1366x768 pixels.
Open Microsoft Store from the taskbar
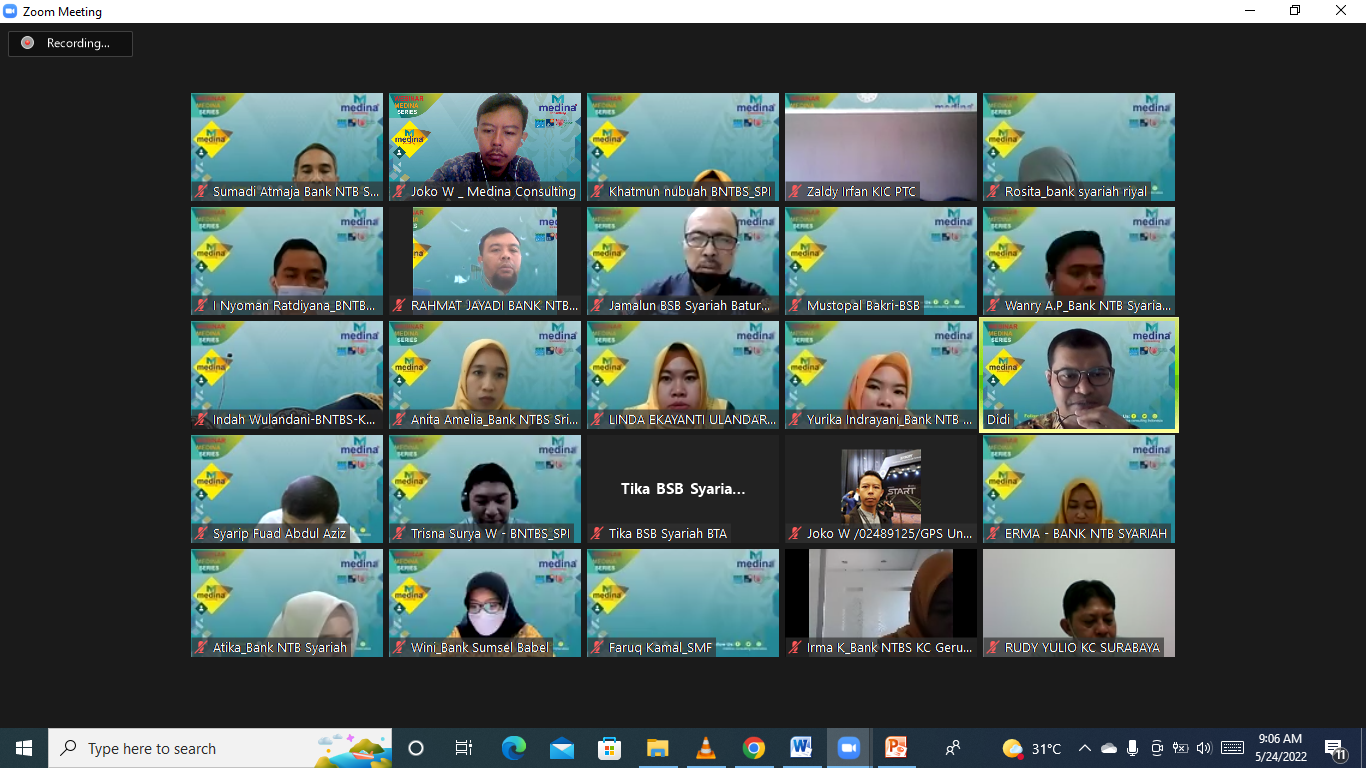(x=609, y=748)
